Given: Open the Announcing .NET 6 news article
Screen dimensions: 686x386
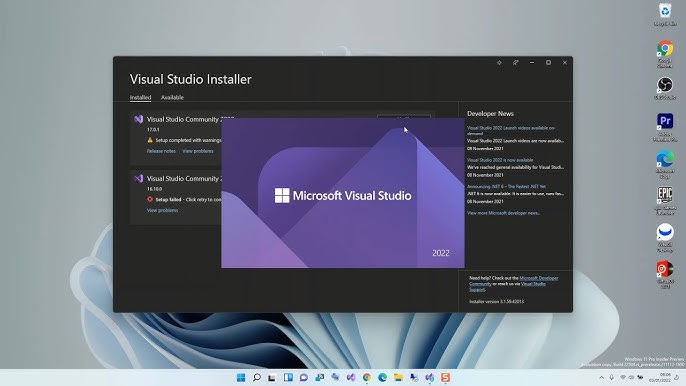Looking at the screenshot, I should click(506, 186).
